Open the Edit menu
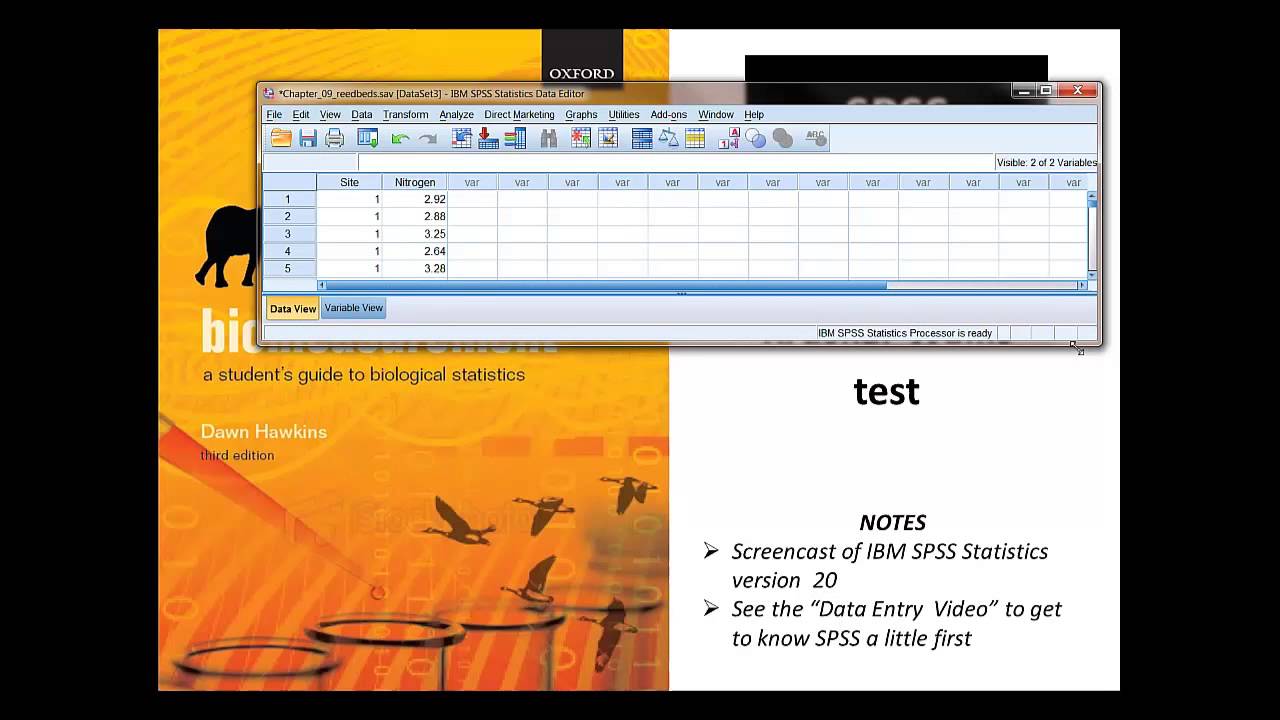 coord(301,115)
